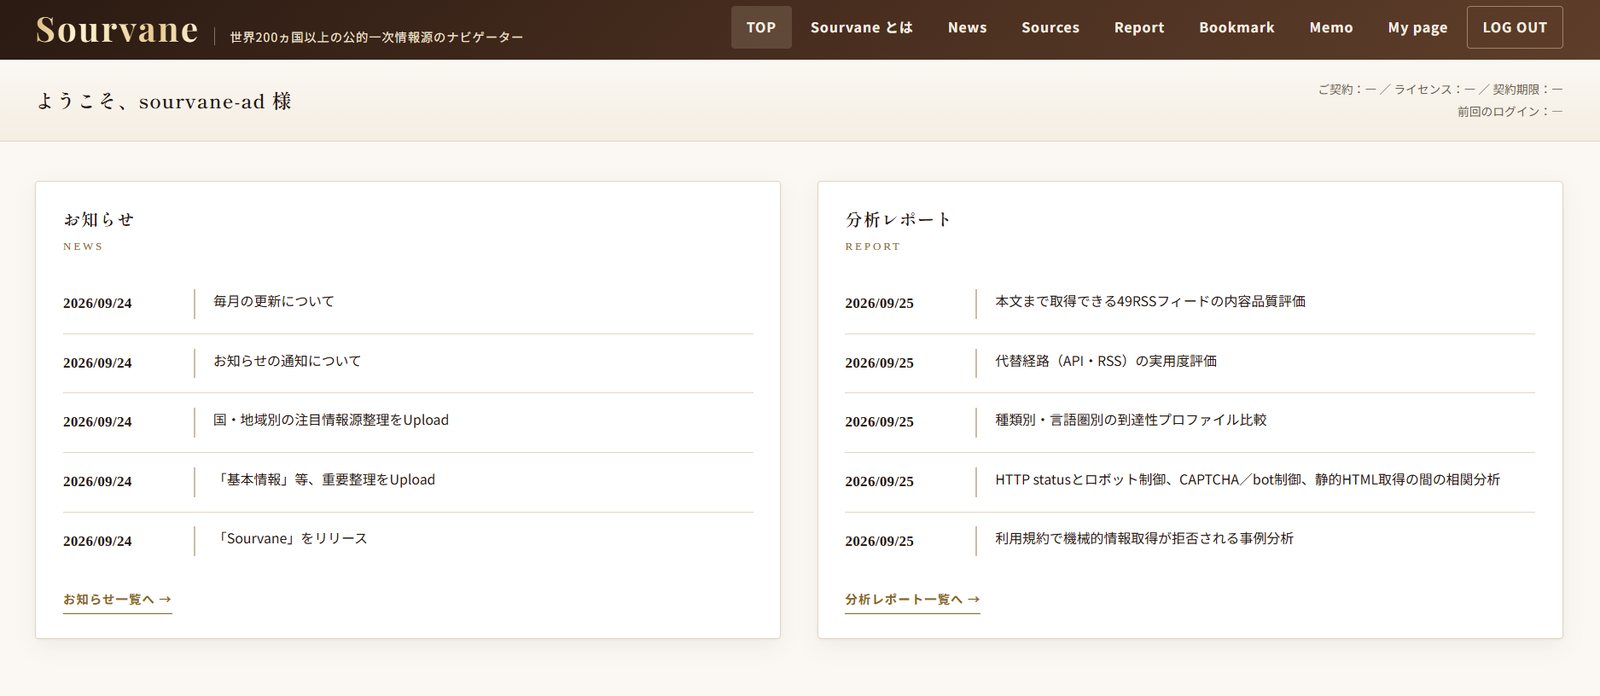Go to the News menu
Screen dimensions: 1600x696
pos(967,28)
